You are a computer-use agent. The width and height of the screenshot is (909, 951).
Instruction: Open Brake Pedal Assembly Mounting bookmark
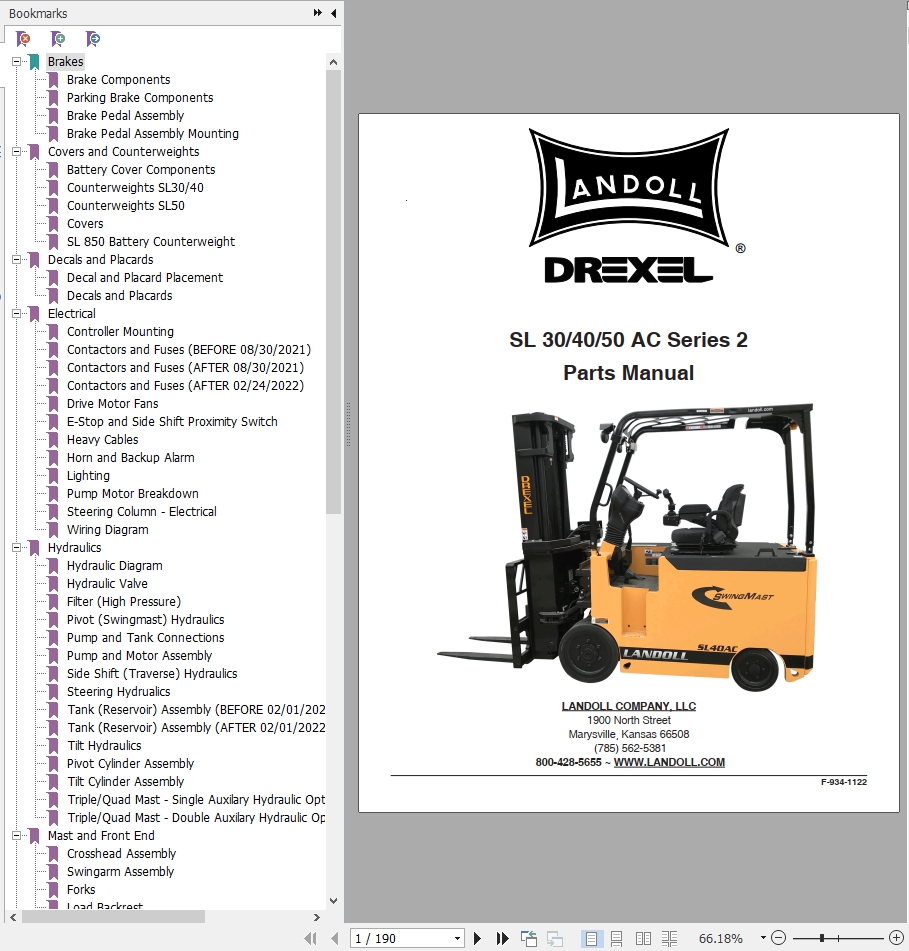(x=153, y=133)
